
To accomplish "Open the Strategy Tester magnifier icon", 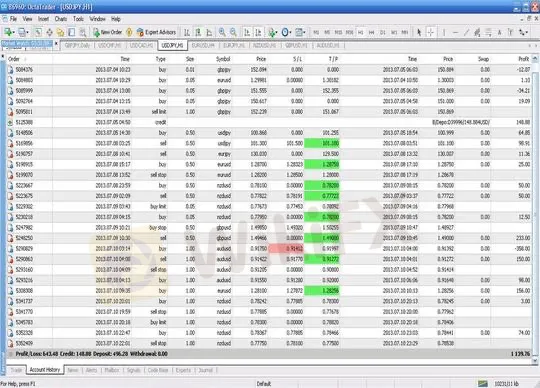I will [83, 32].
